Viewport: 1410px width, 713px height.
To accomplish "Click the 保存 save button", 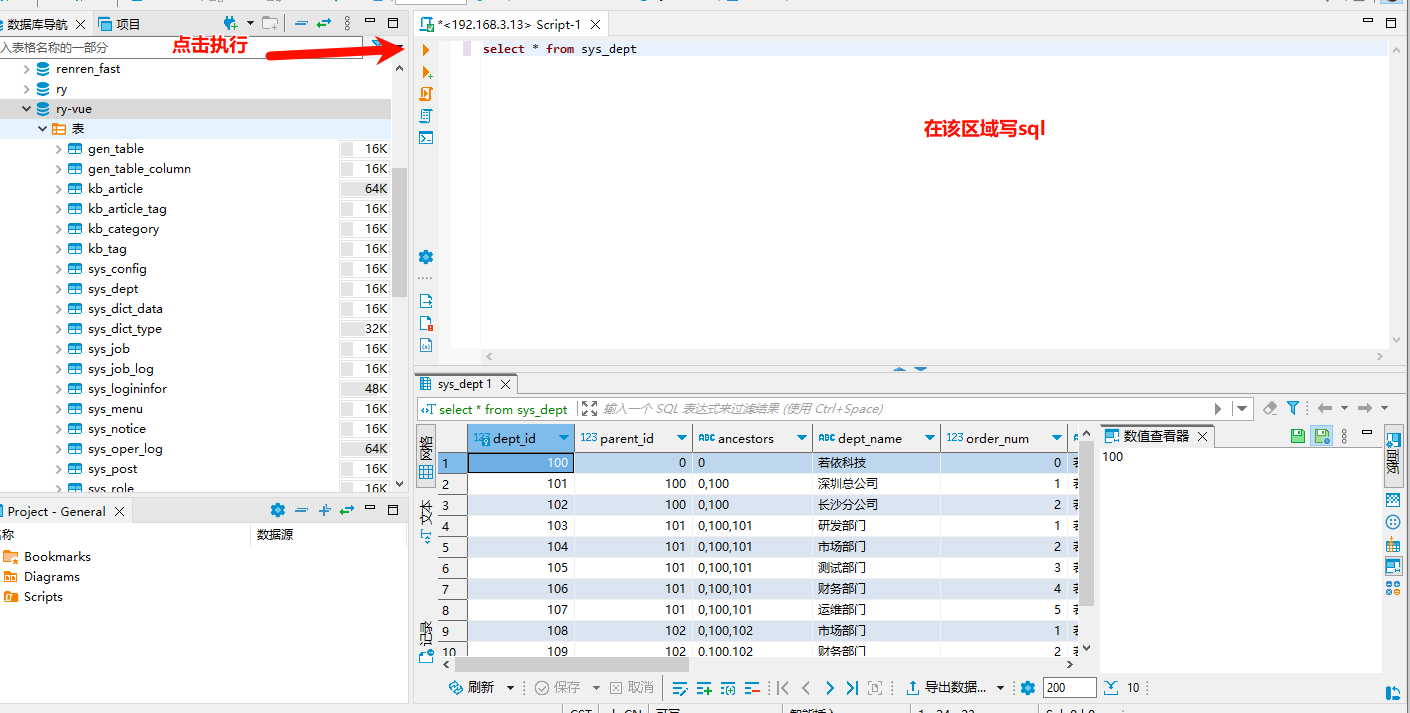I will pyautogui.click(x=558, y=688).
